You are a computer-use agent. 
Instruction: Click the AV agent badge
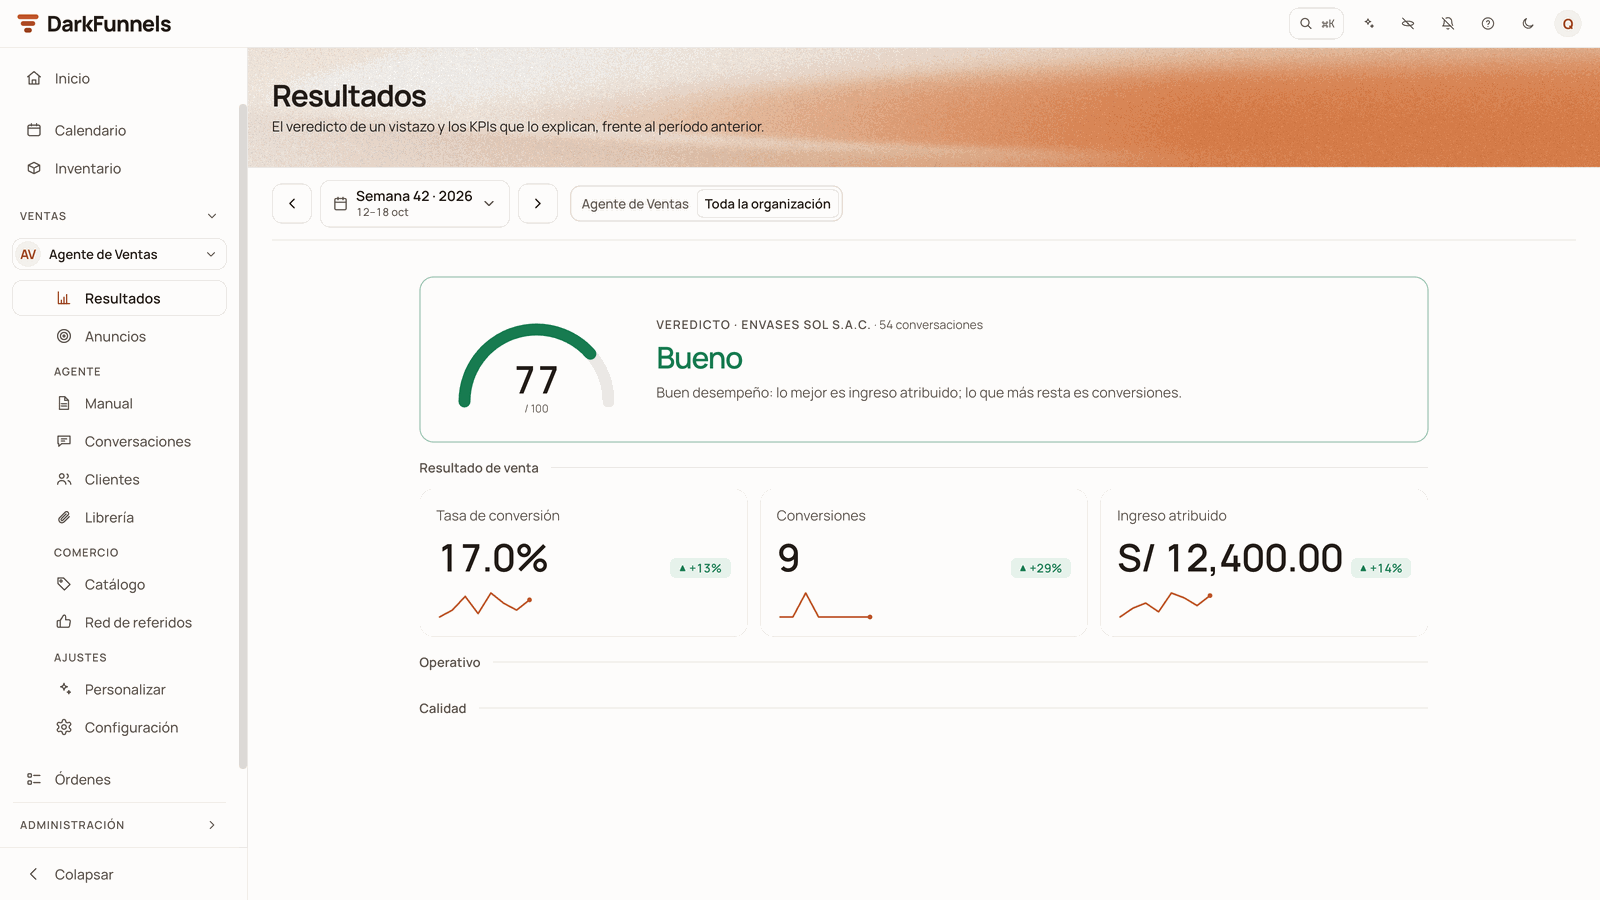28,254
